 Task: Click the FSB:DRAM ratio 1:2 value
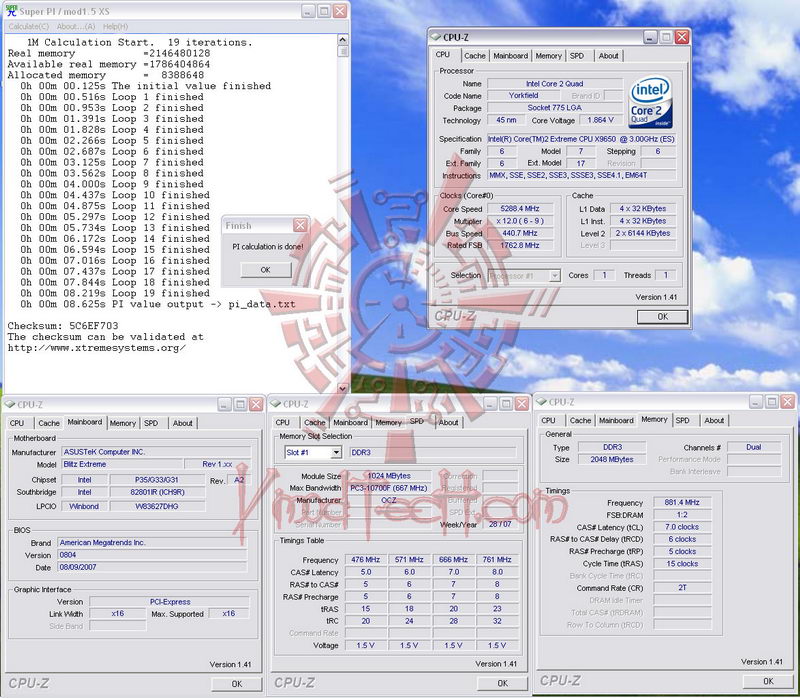pos(682,515)
